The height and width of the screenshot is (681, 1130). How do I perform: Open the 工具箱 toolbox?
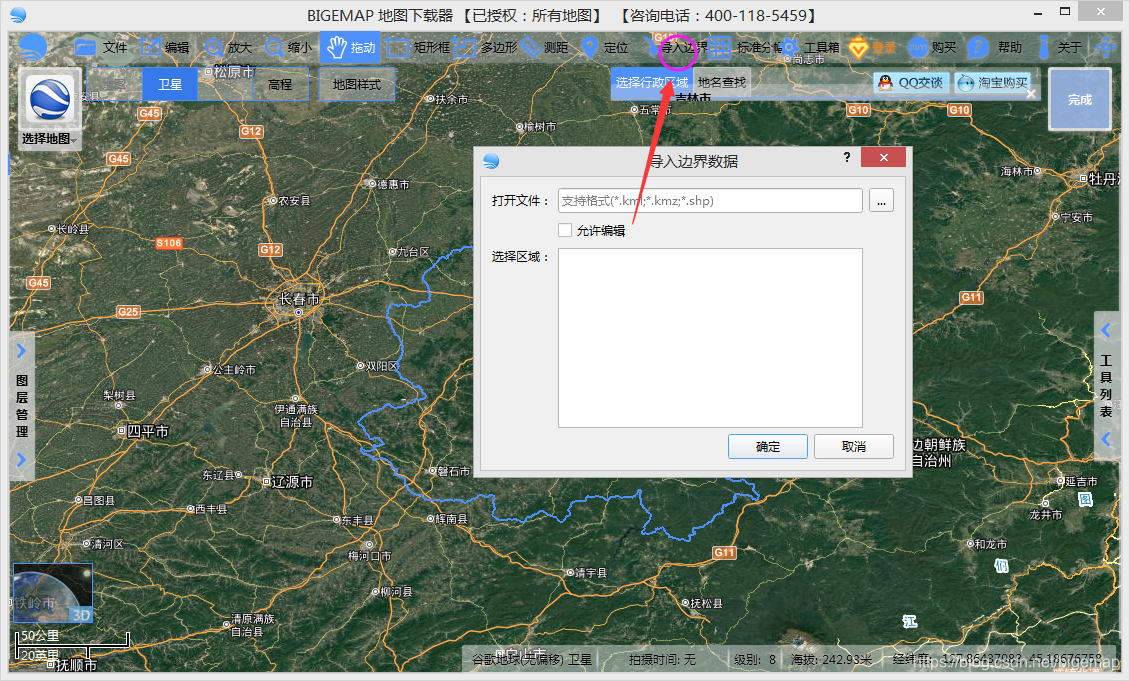tap(811, 48)
